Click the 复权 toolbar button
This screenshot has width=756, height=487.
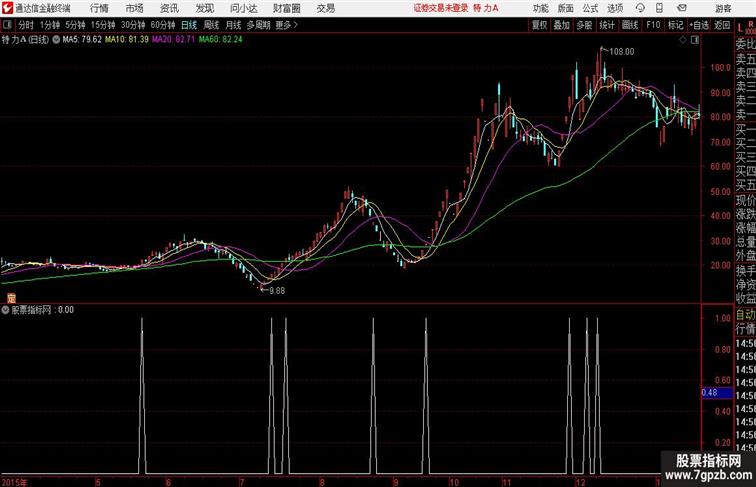pos(540,25)
